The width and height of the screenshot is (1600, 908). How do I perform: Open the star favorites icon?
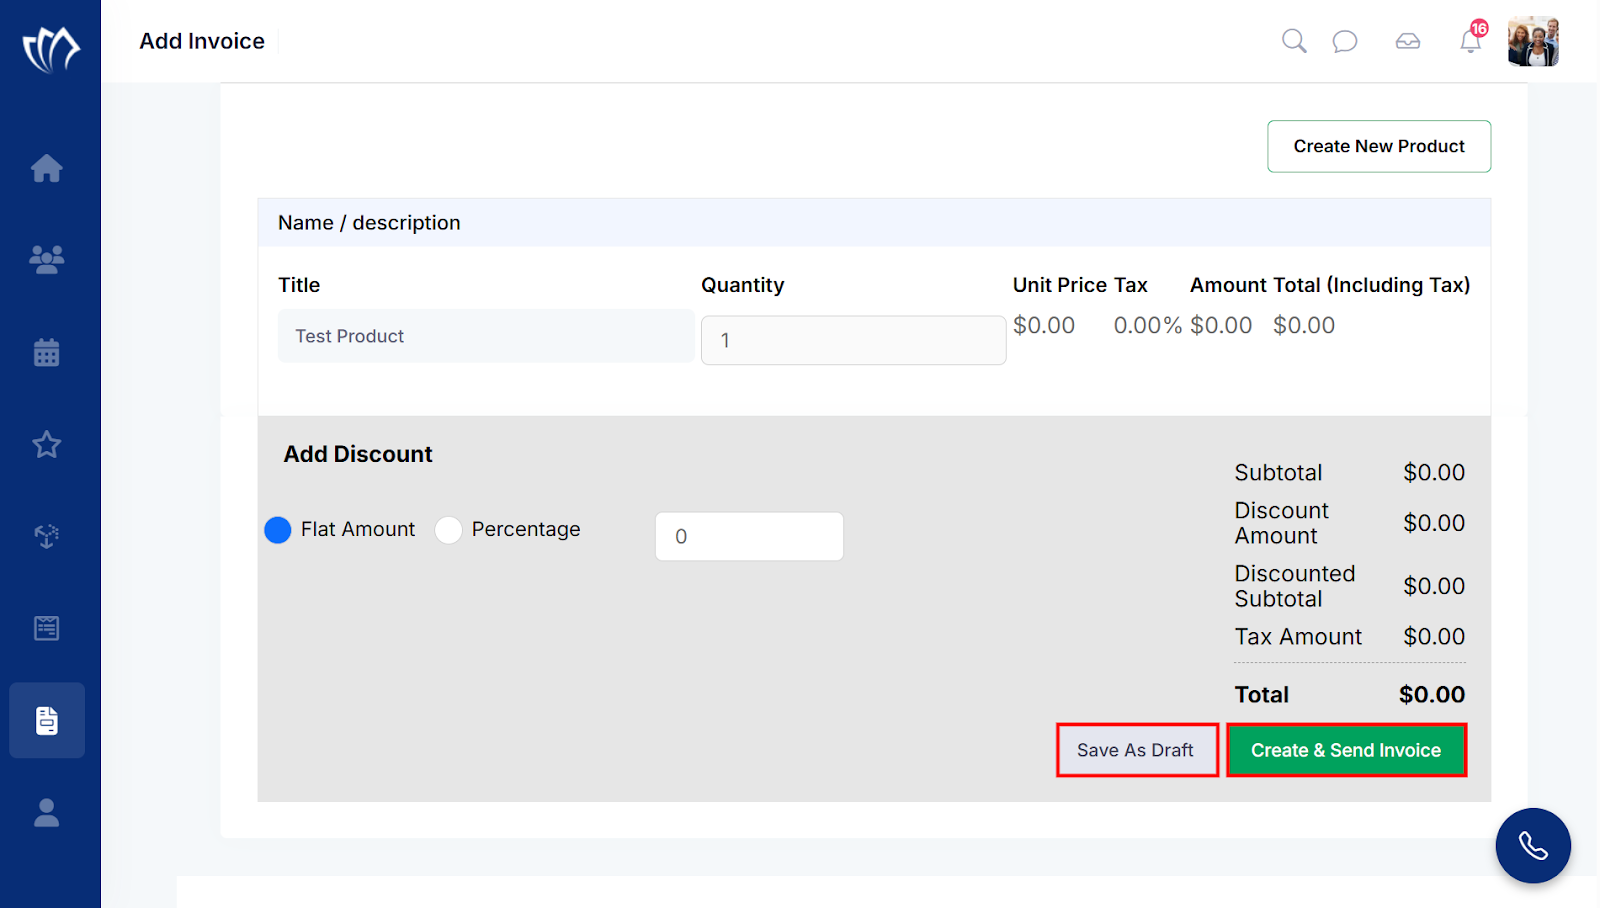click(x=47, y=444)
